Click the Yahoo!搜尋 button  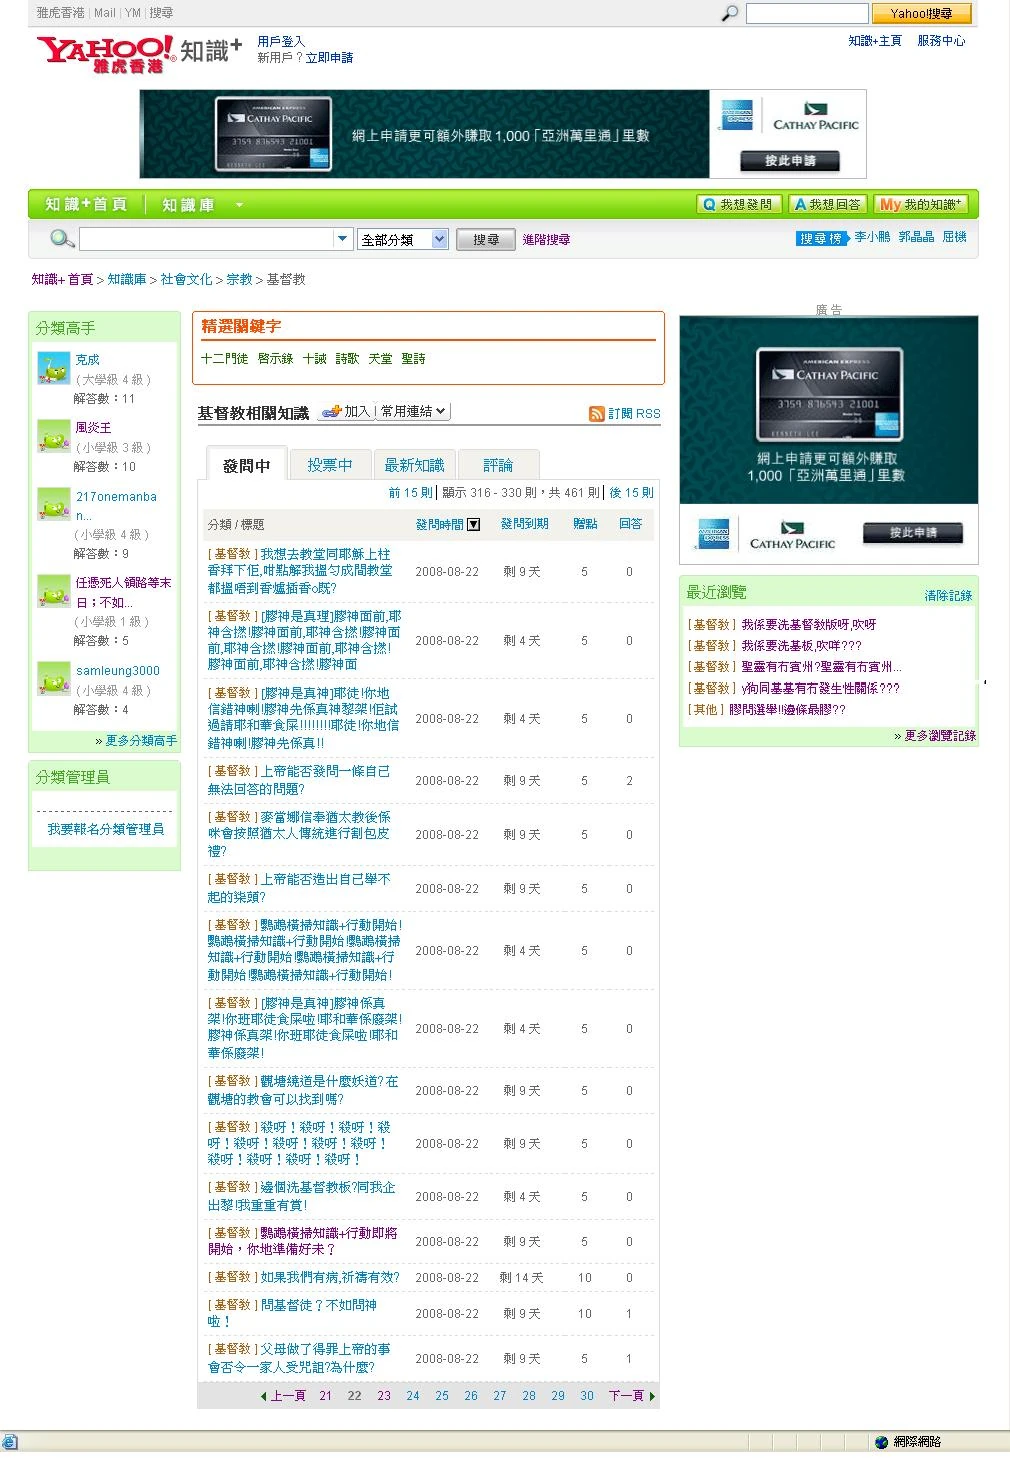921,13
